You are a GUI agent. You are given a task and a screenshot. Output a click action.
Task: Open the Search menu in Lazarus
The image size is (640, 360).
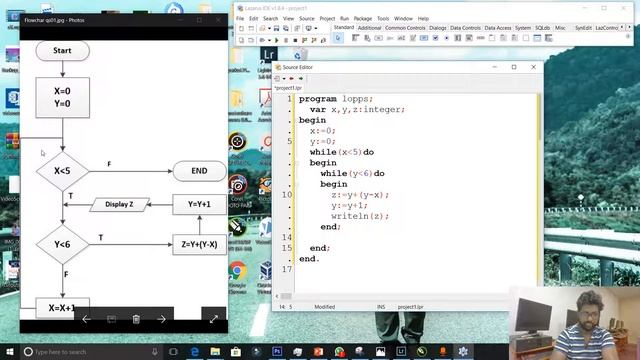[x=270, y=19]
